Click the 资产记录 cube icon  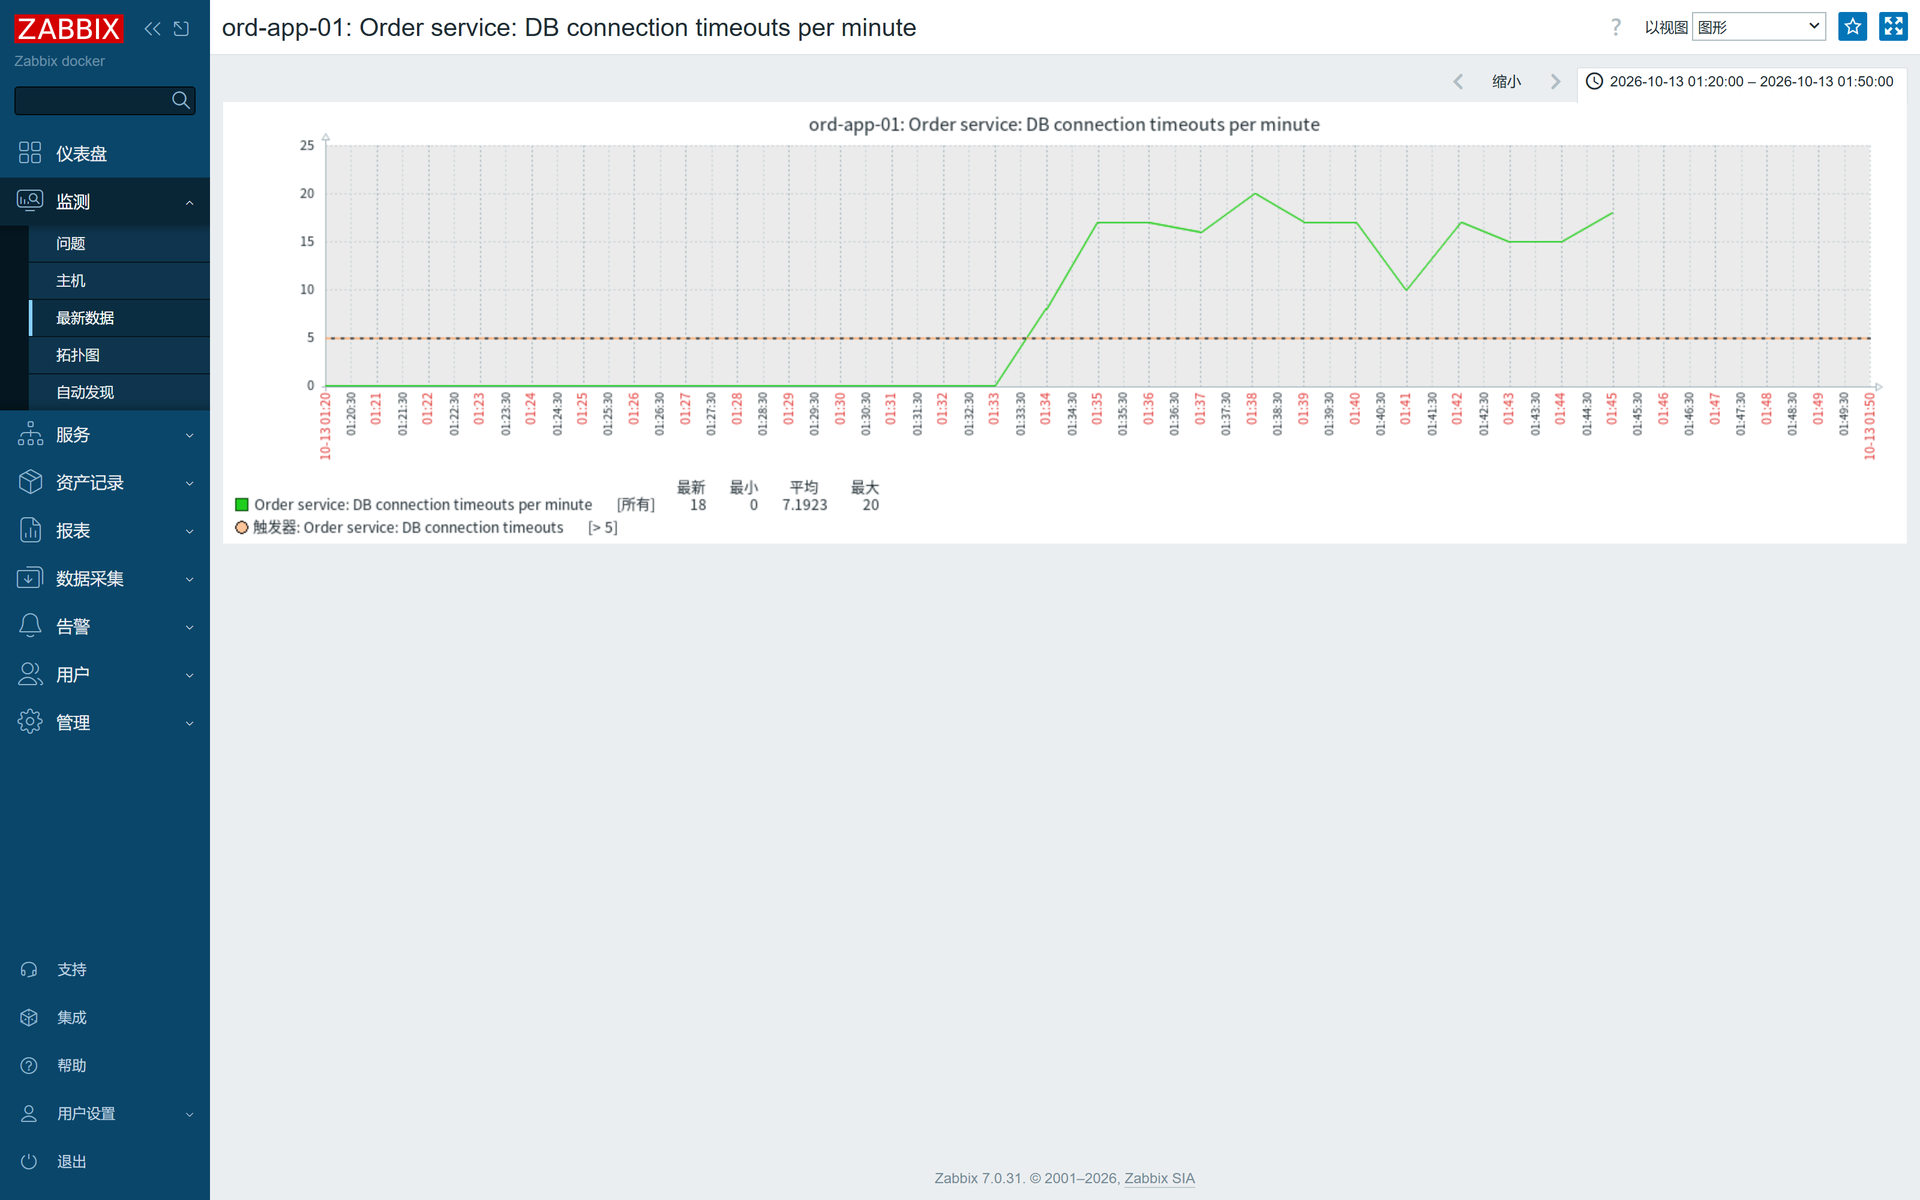pos(30,482)
